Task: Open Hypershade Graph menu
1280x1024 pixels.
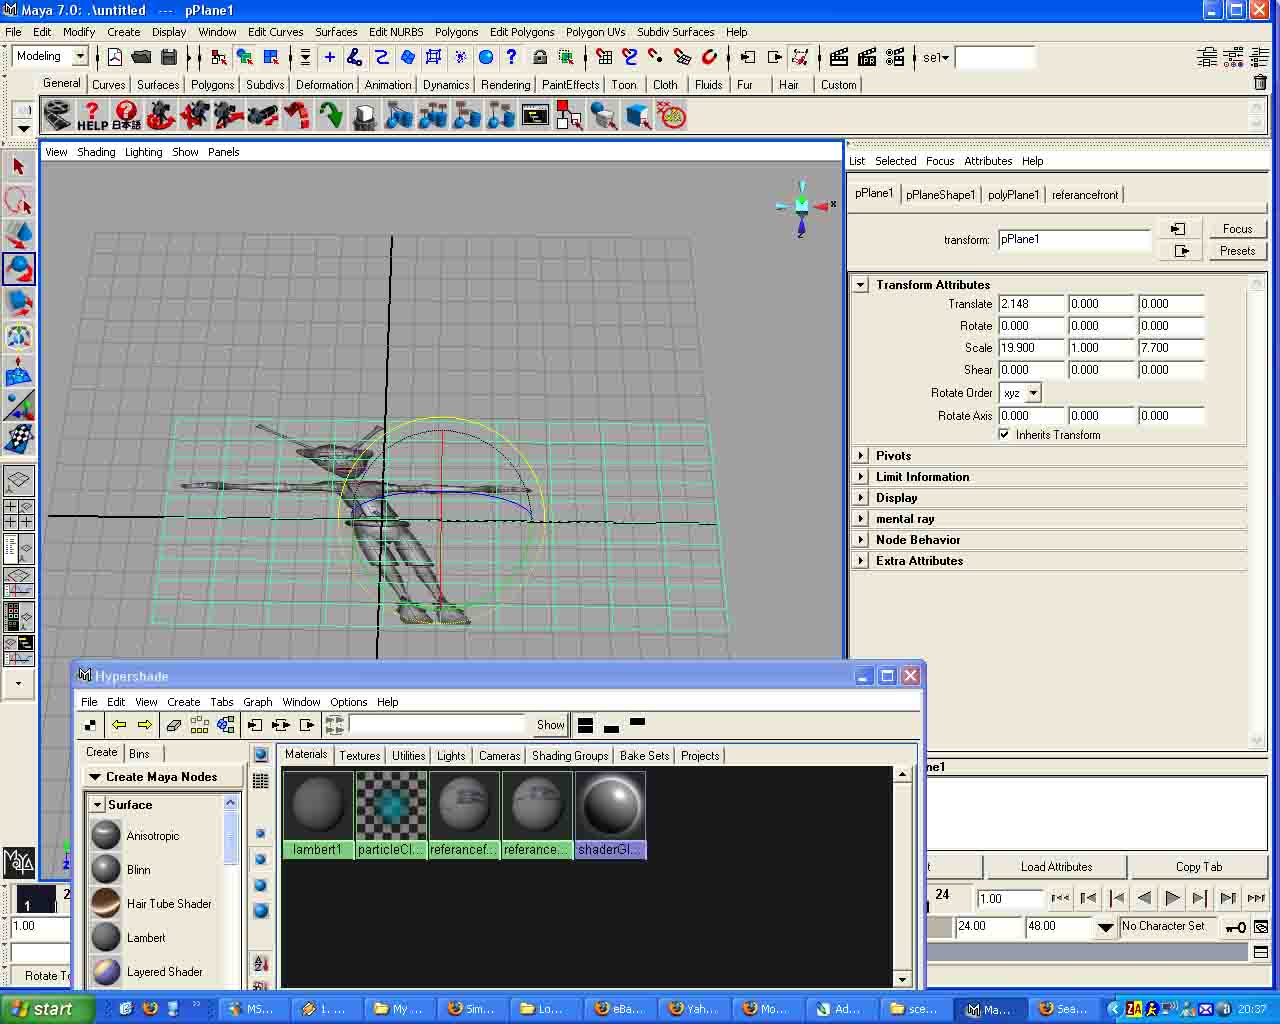Action: point(257,702)
